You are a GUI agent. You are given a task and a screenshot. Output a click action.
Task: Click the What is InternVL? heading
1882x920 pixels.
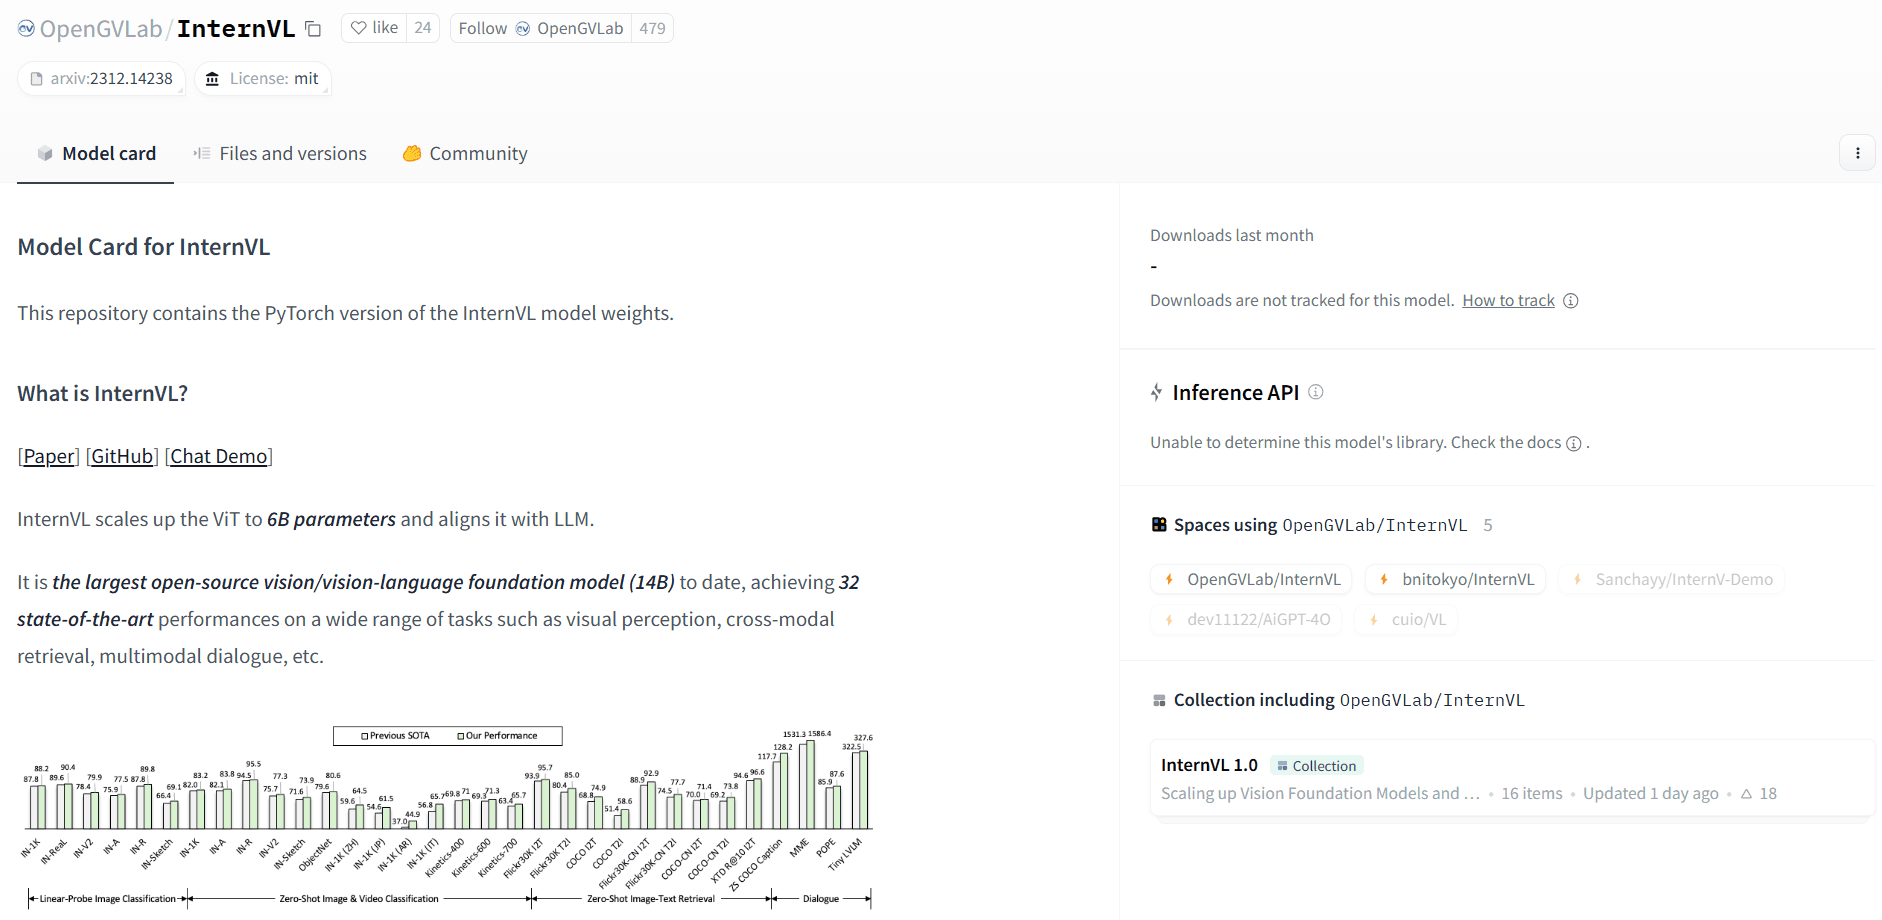(x=103, y=393)
